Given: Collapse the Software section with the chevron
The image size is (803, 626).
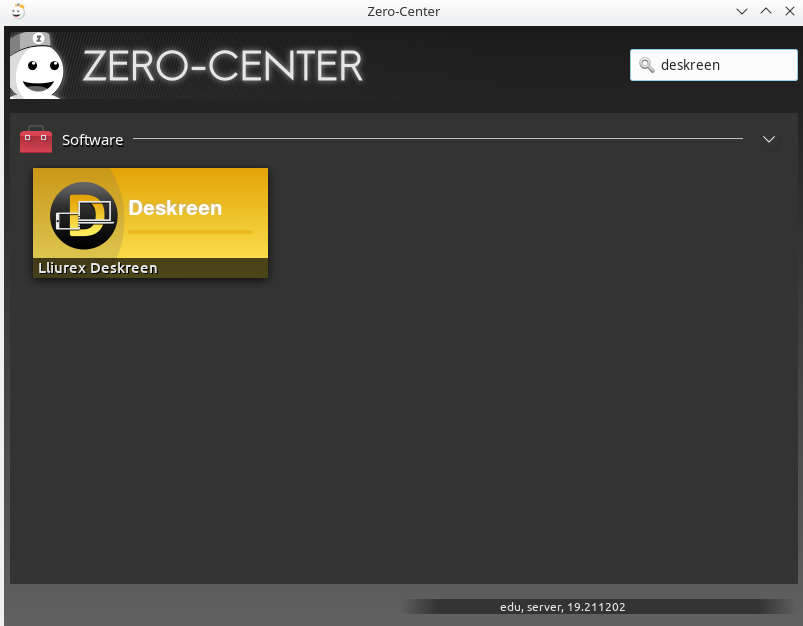Looking at the screenshot, I should (769, 139).
